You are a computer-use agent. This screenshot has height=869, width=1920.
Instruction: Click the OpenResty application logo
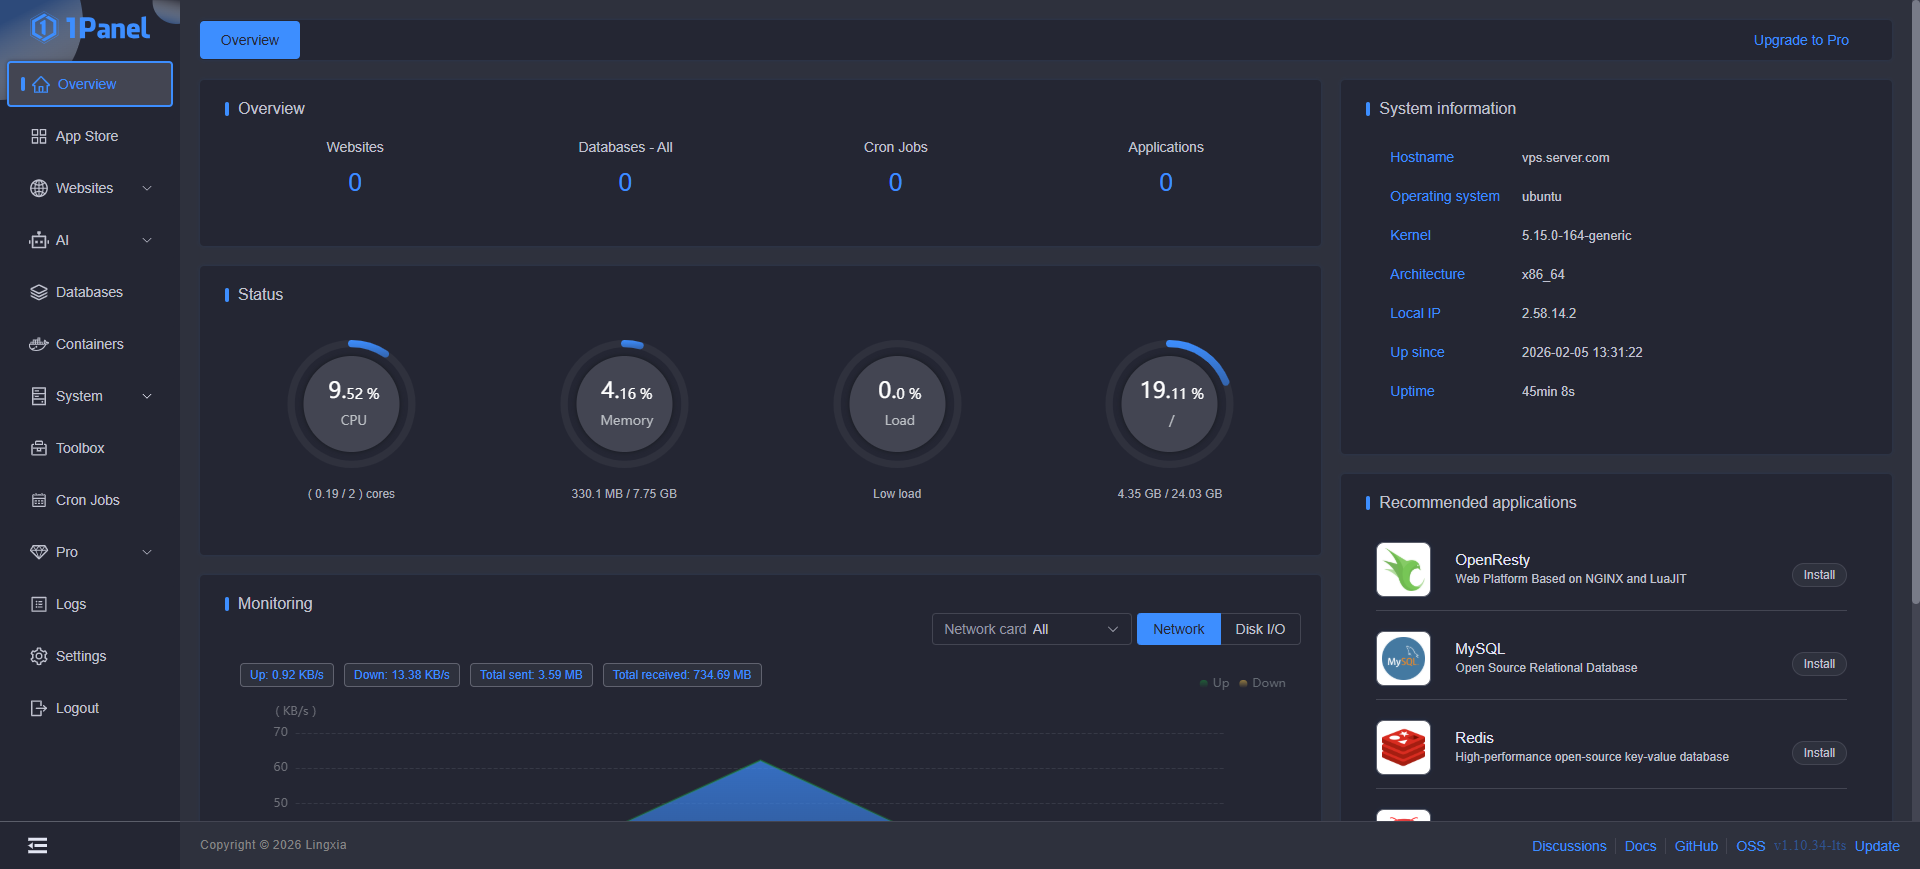tap(1403, 569)
